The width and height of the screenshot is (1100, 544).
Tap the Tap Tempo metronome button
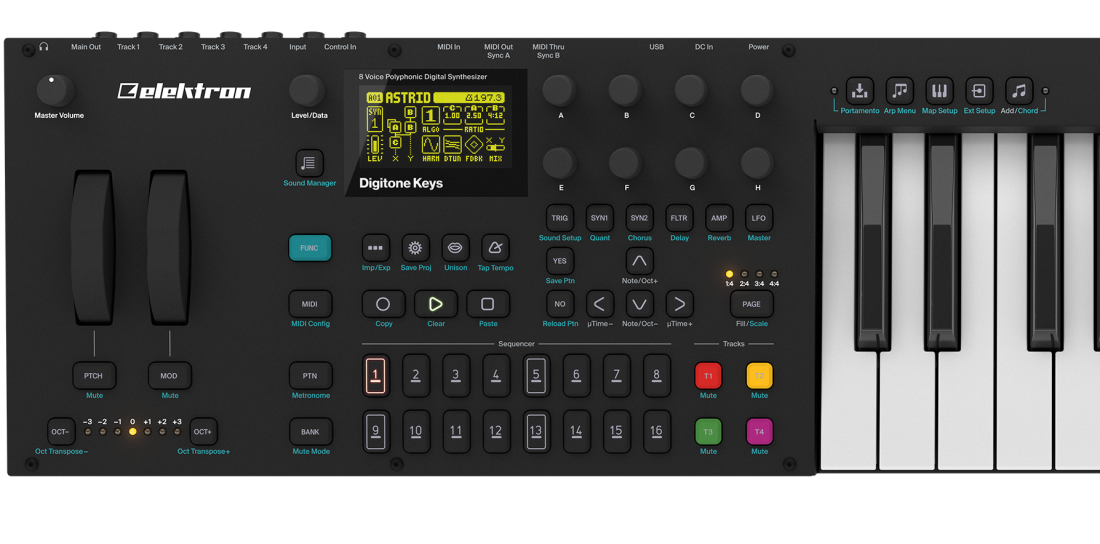(495, 248)
